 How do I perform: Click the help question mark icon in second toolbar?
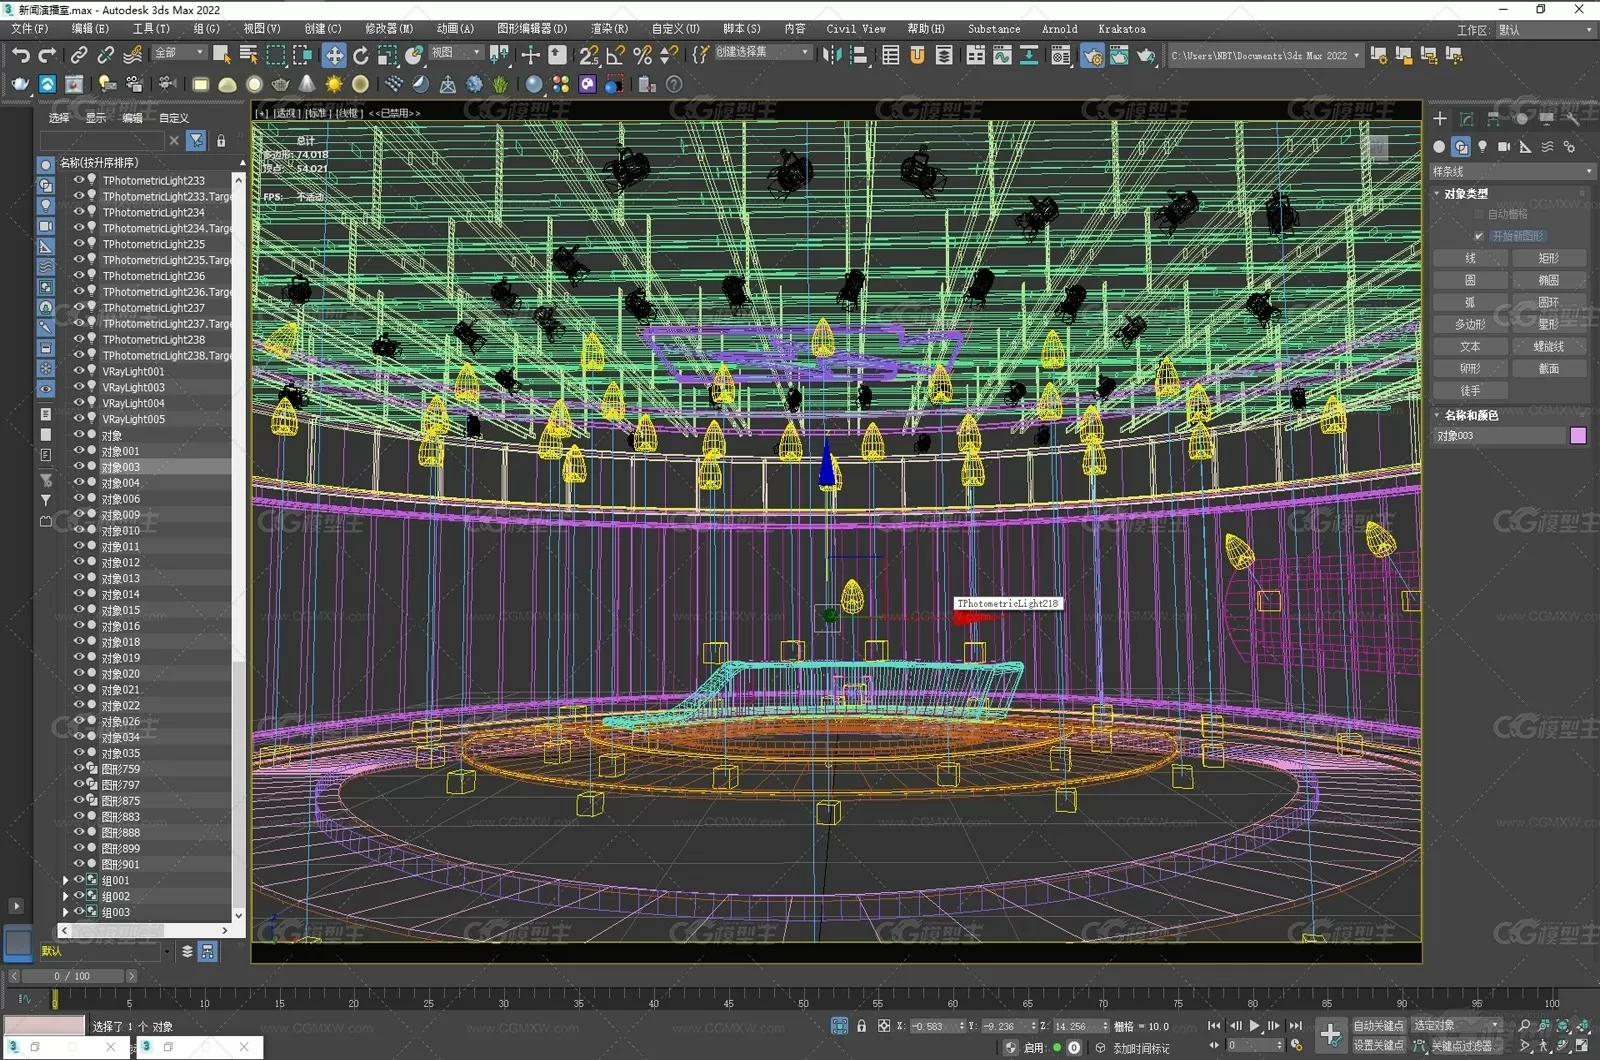point(674,84)
